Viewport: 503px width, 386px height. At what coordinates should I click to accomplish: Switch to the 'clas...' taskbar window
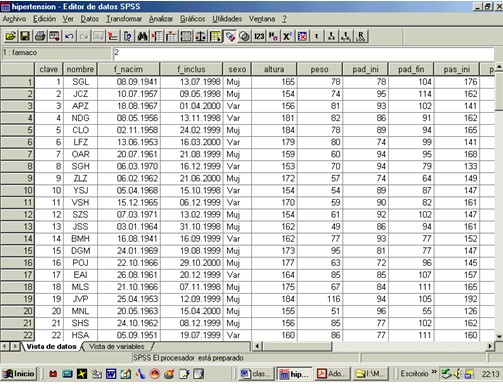point(256,374)
